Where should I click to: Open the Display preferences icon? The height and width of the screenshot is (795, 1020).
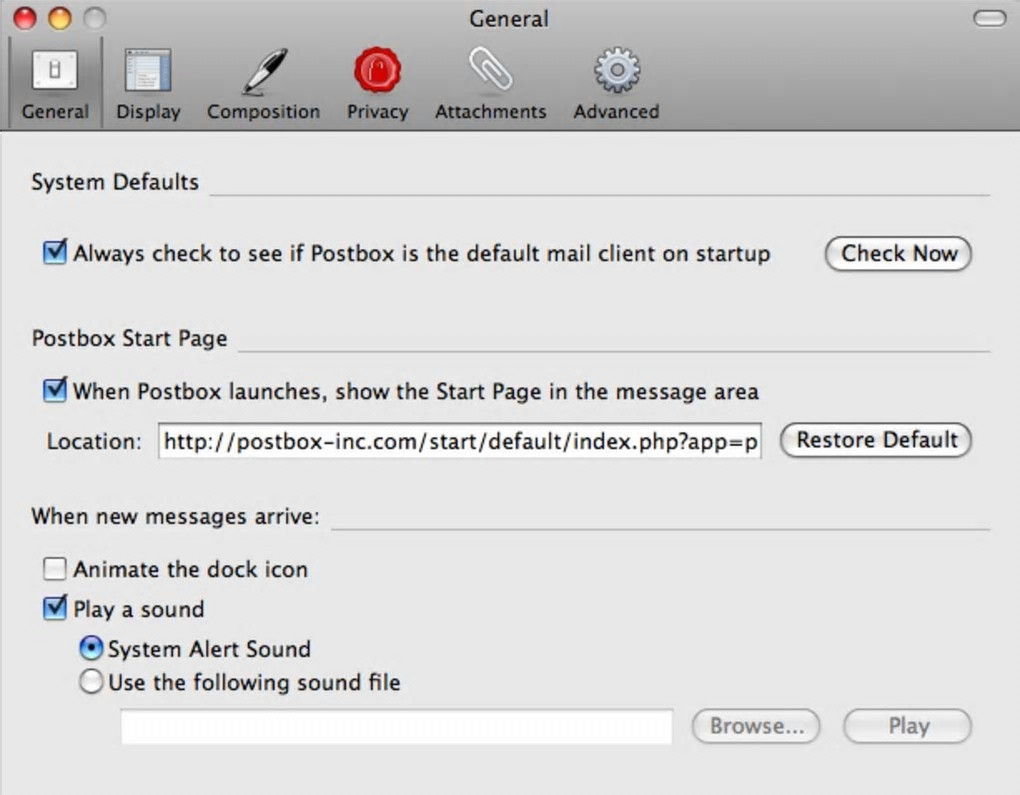pyautogui.click(x=148, y=70)
